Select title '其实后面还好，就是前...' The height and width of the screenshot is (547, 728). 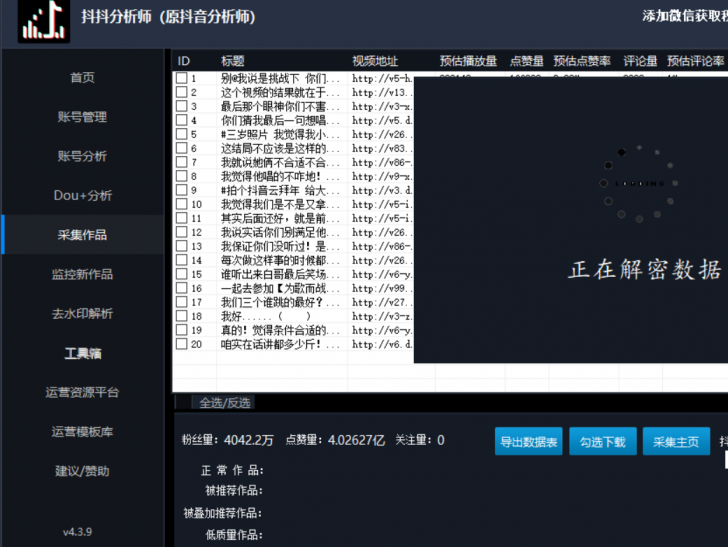[x=280, y=218]
